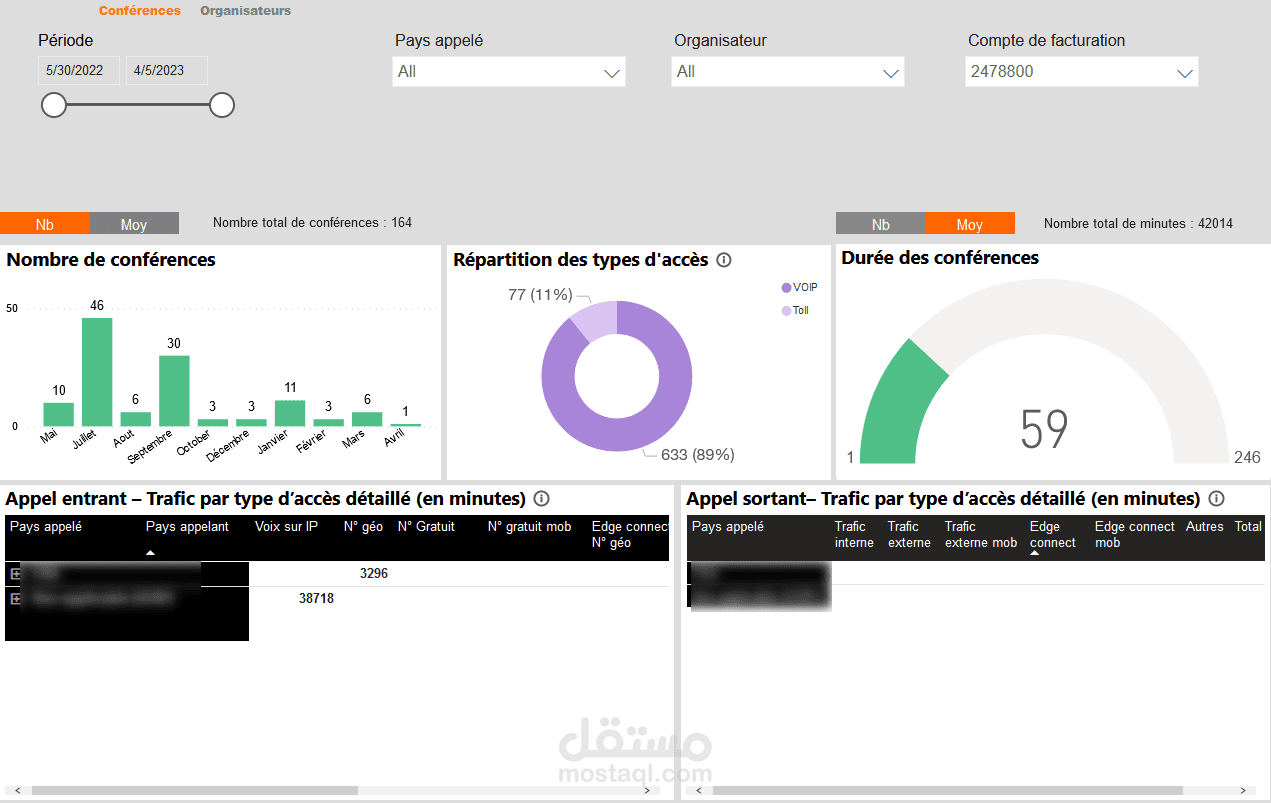Sort by Autres column header

[1205, 527]
